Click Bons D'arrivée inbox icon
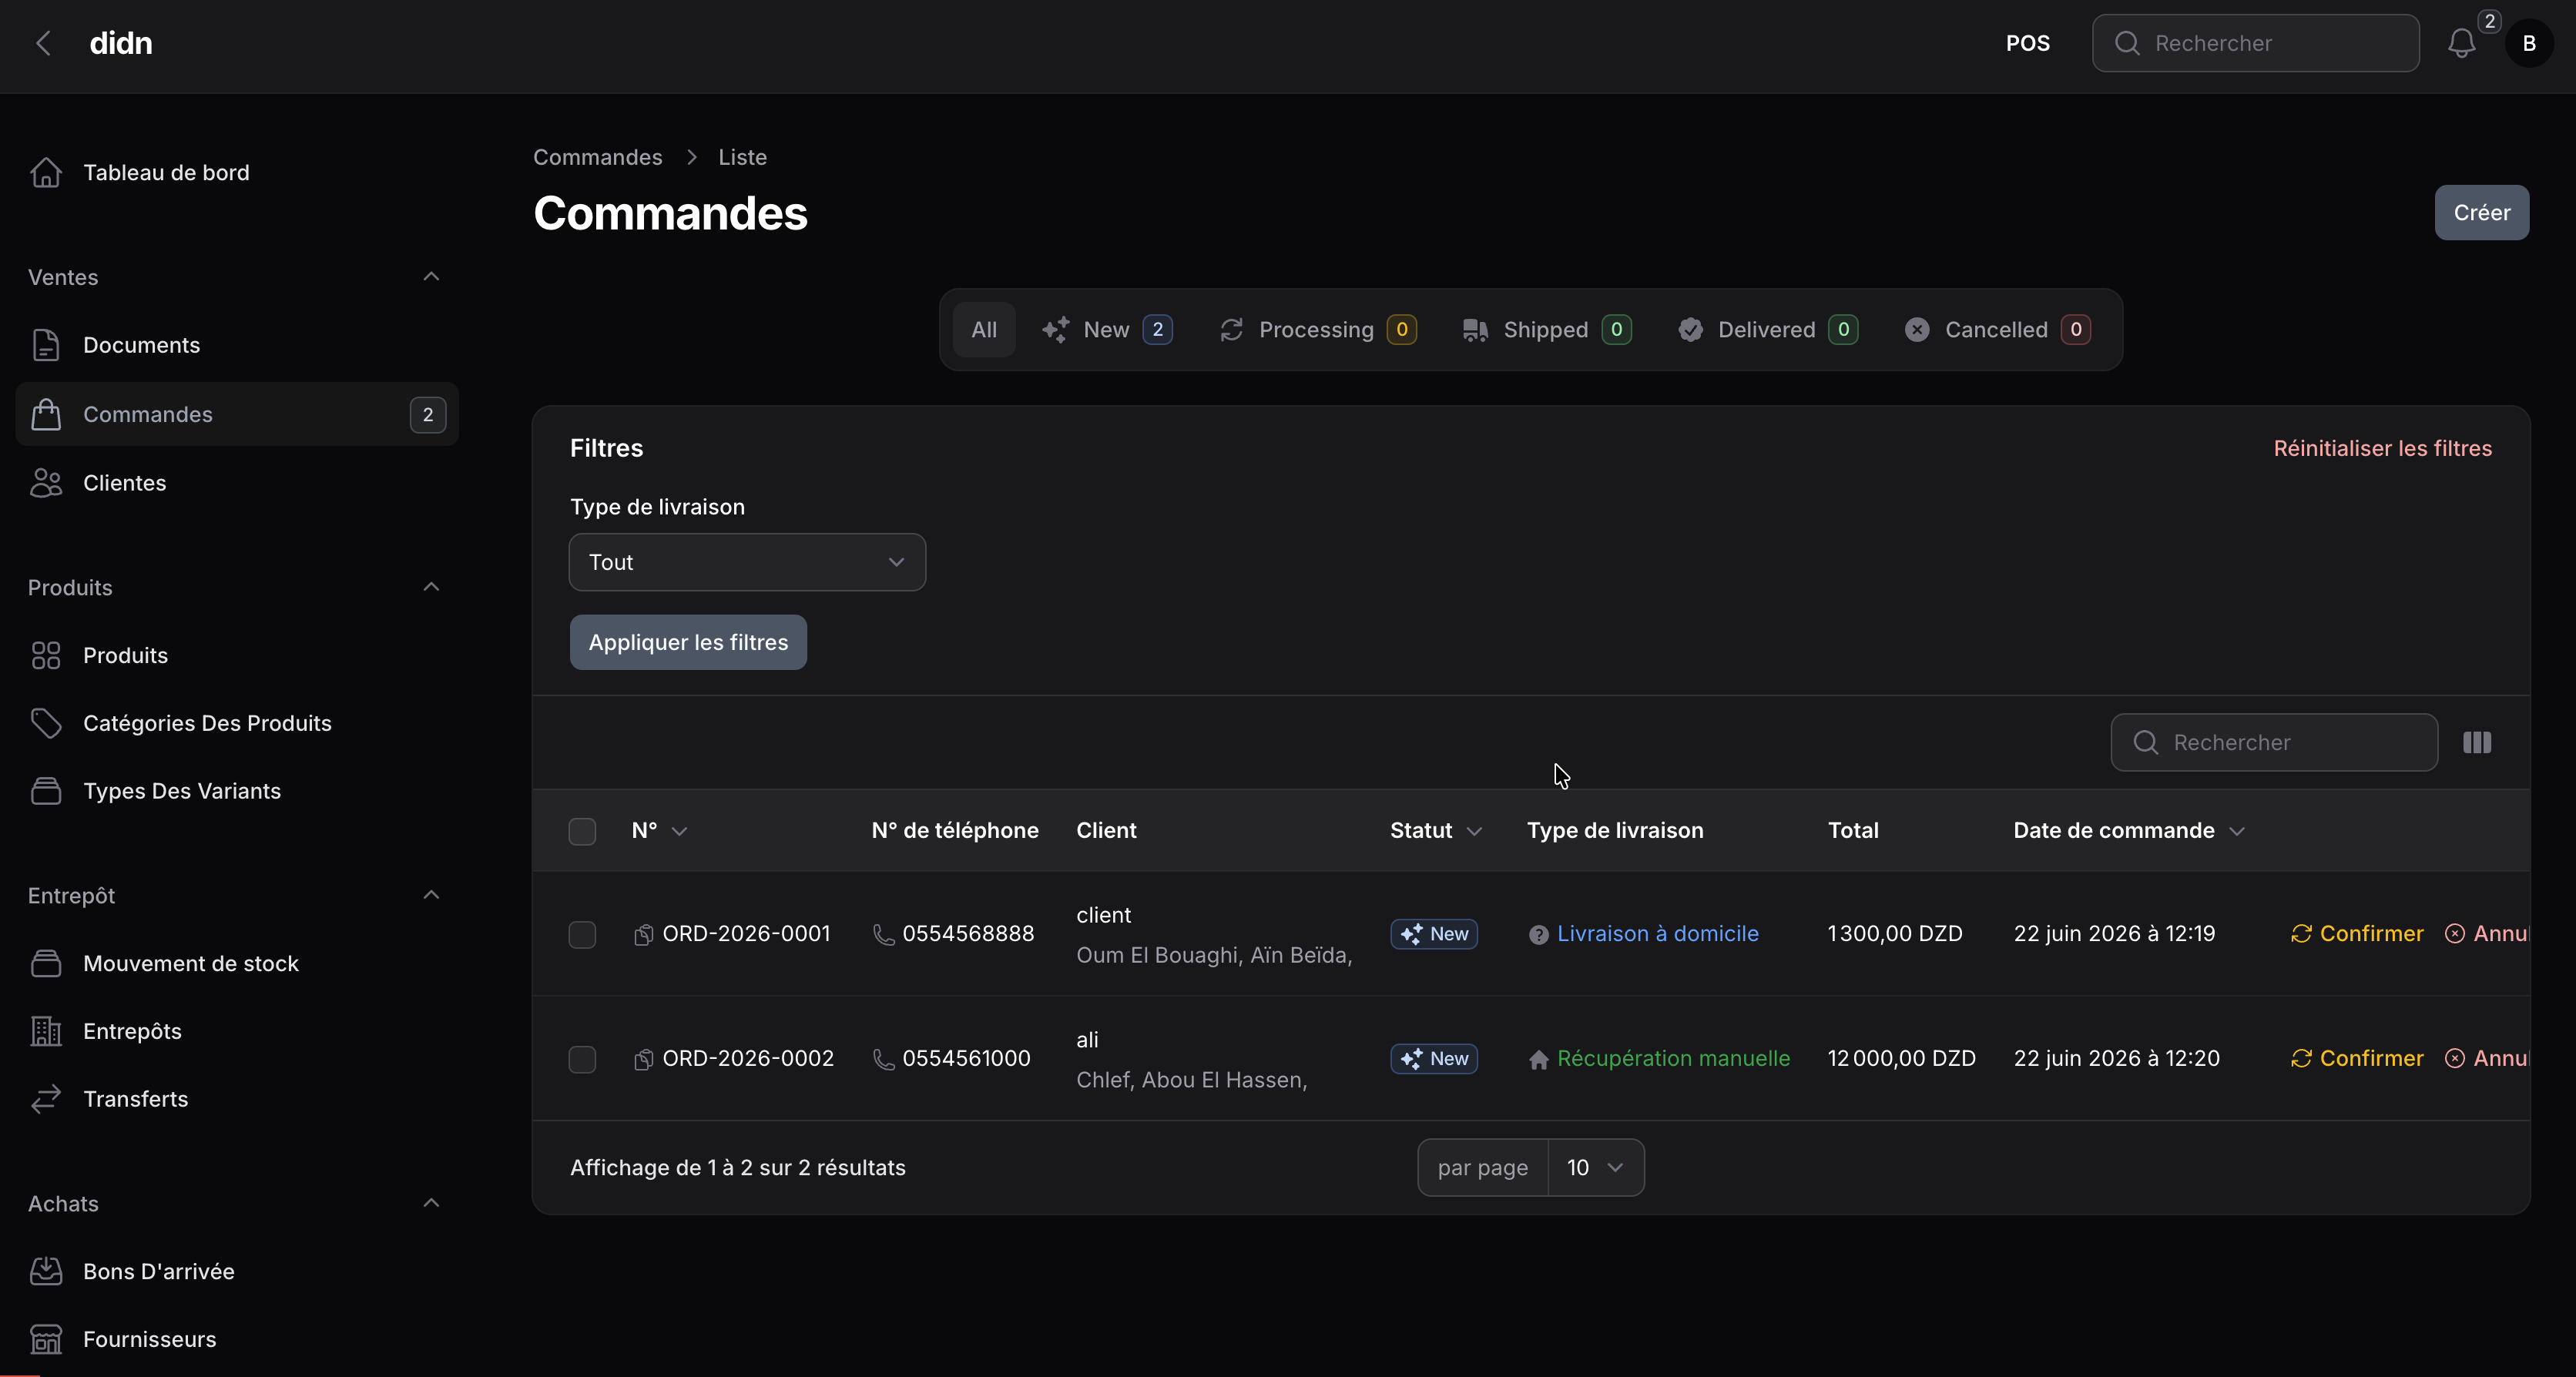Screen dimensions: 2576x1377 pyautogui.click(x=46, y=1271)
